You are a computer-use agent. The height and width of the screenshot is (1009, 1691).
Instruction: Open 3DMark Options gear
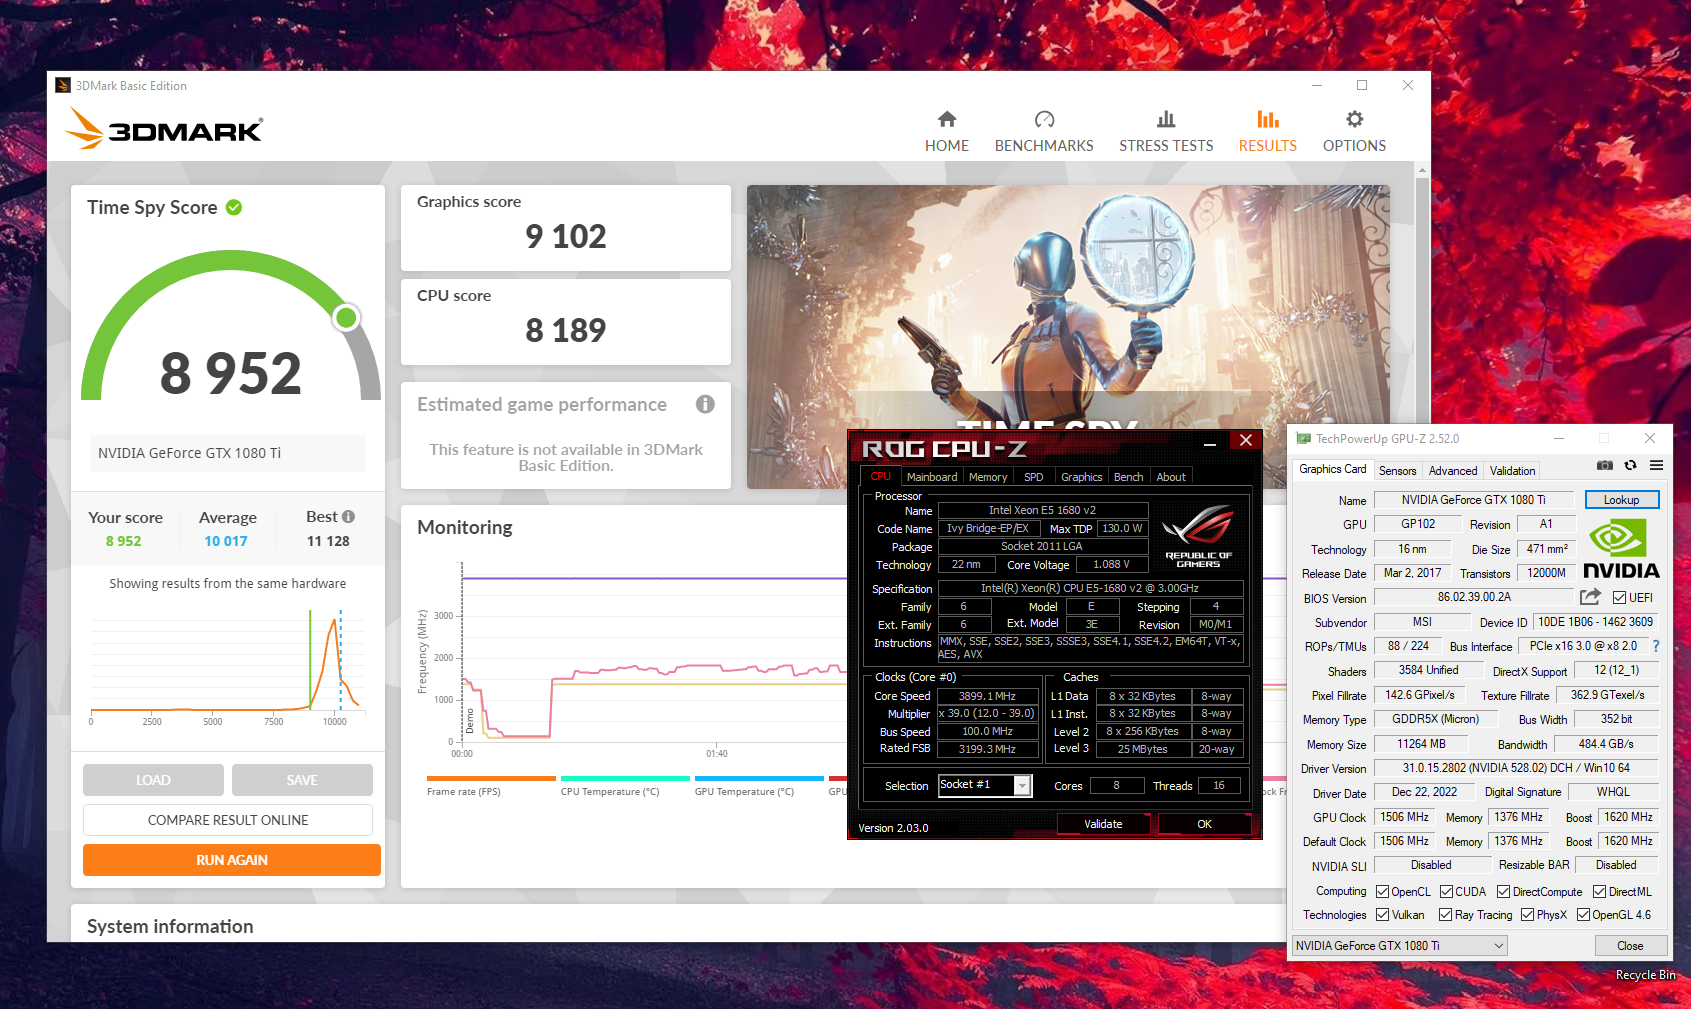click(x=1353, y=131)
